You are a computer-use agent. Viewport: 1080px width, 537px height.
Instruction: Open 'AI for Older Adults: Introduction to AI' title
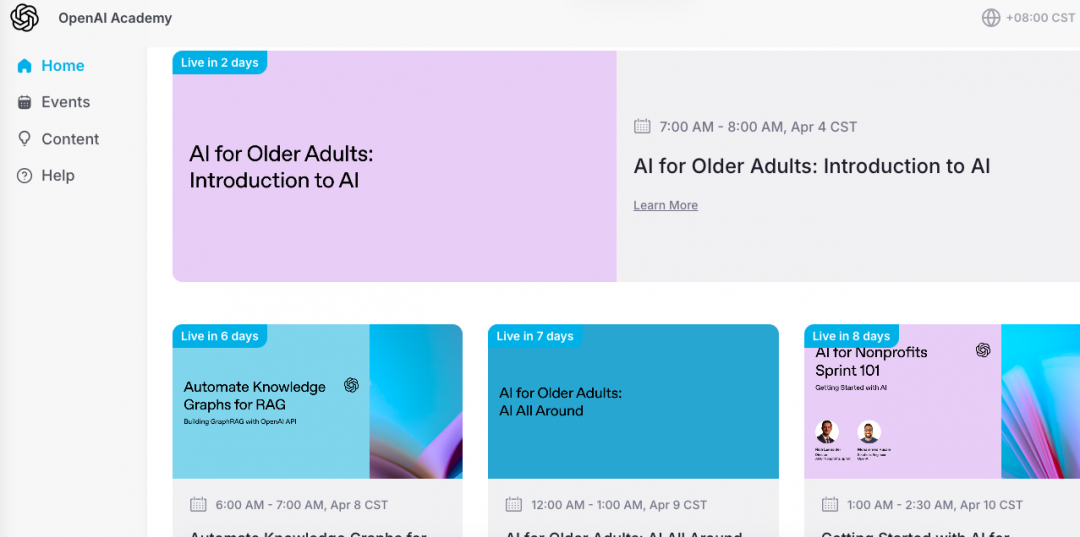click(812, 167)
